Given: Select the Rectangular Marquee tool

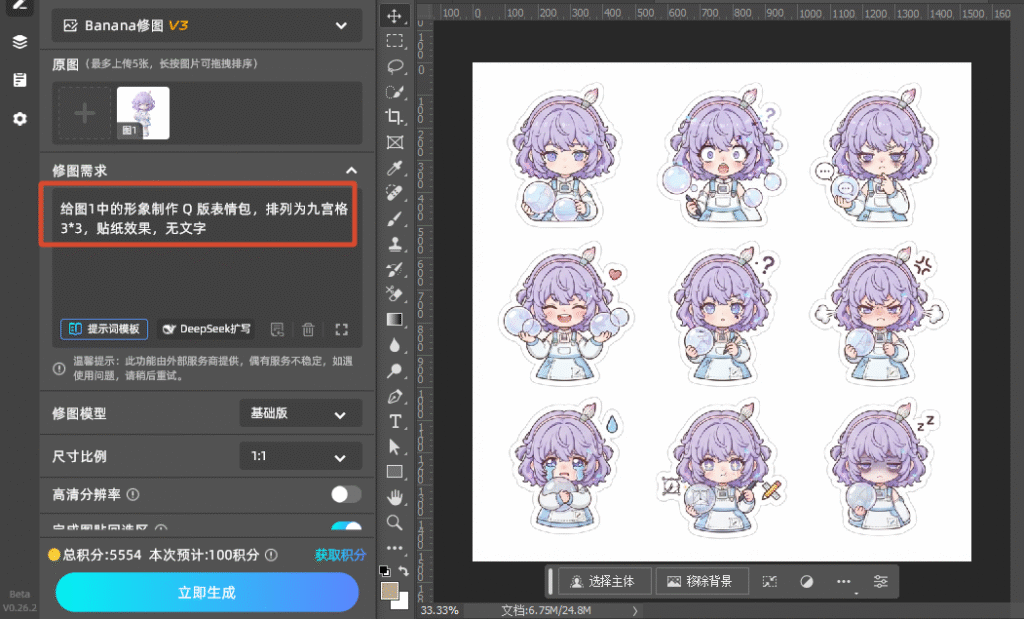Looking at the screenshot, I should pos(394,41).
